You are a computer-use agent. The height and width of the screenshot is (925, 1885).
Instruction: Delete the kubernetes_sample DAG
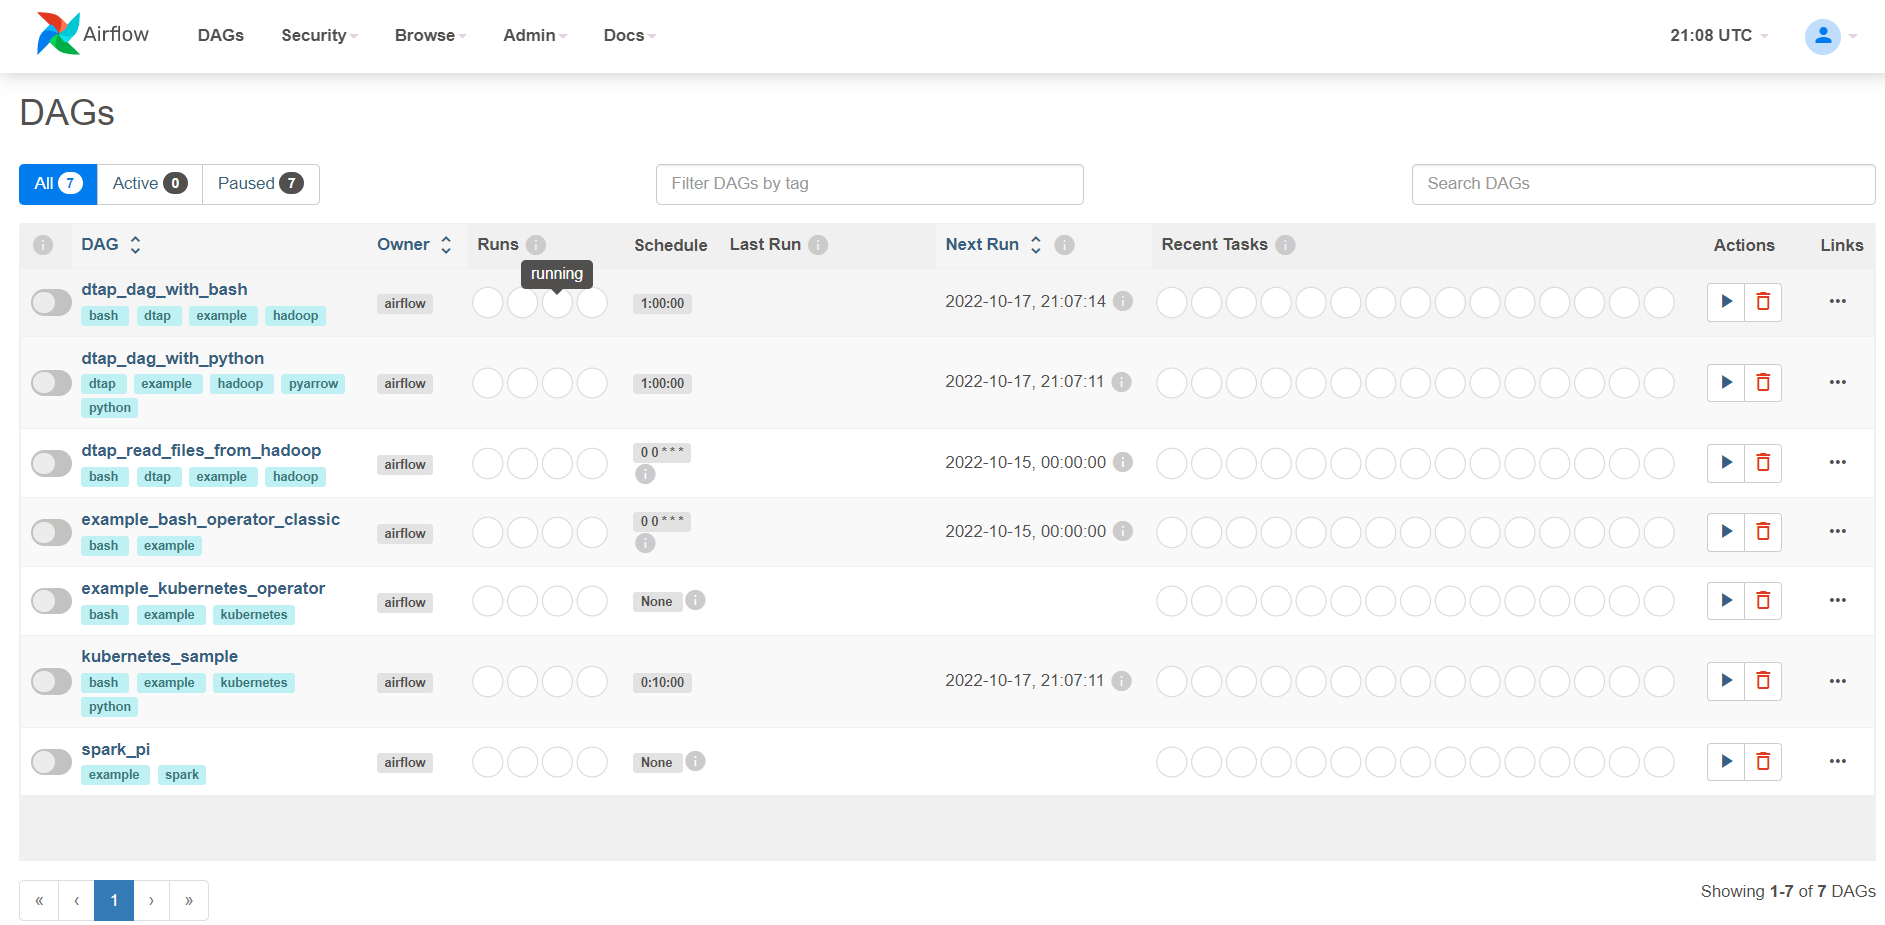(x=1763, y=681)
